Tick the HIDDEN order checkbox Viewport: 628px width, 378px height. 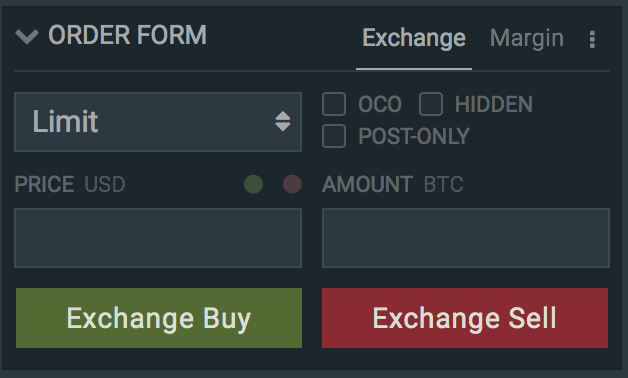(x=431, y=104)
